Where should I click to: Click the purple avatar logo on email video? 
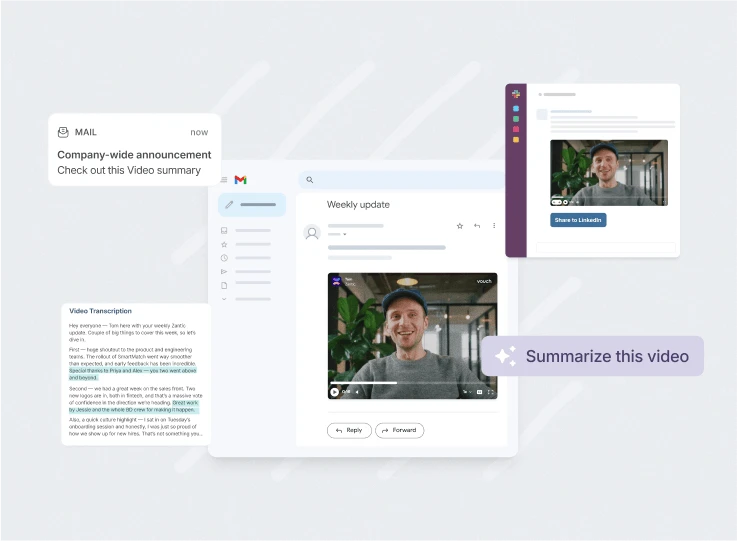click(x=336, y=281)
